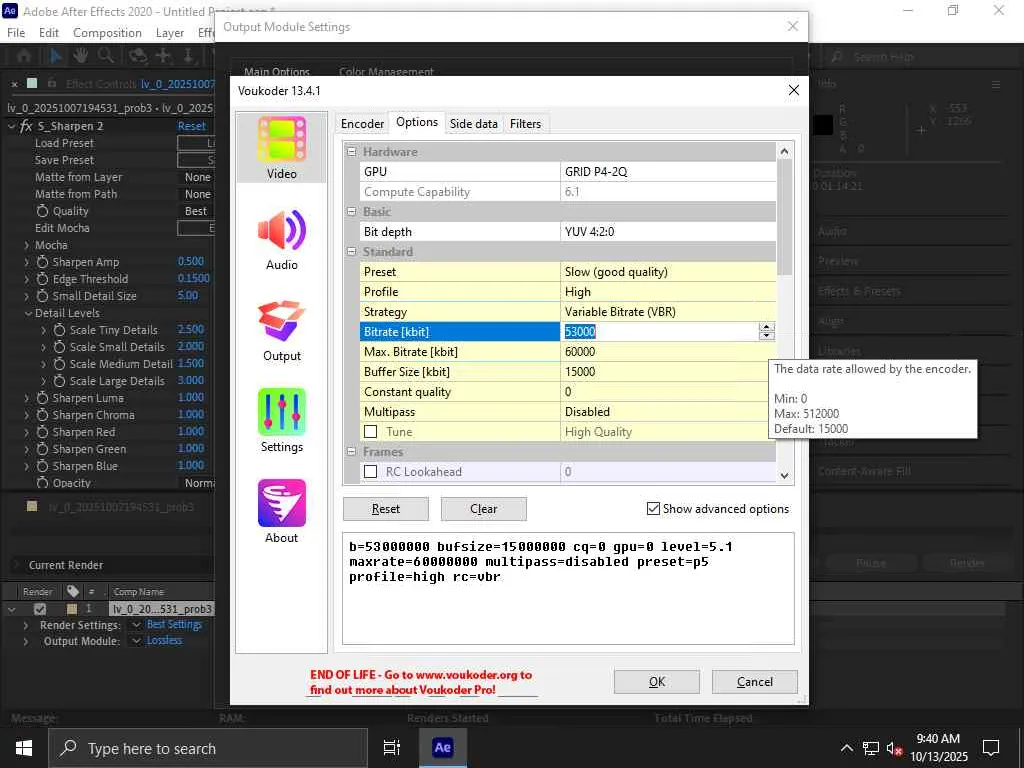
Task: Switch to the Encoder tab
Action: click(x=362, y=123)
